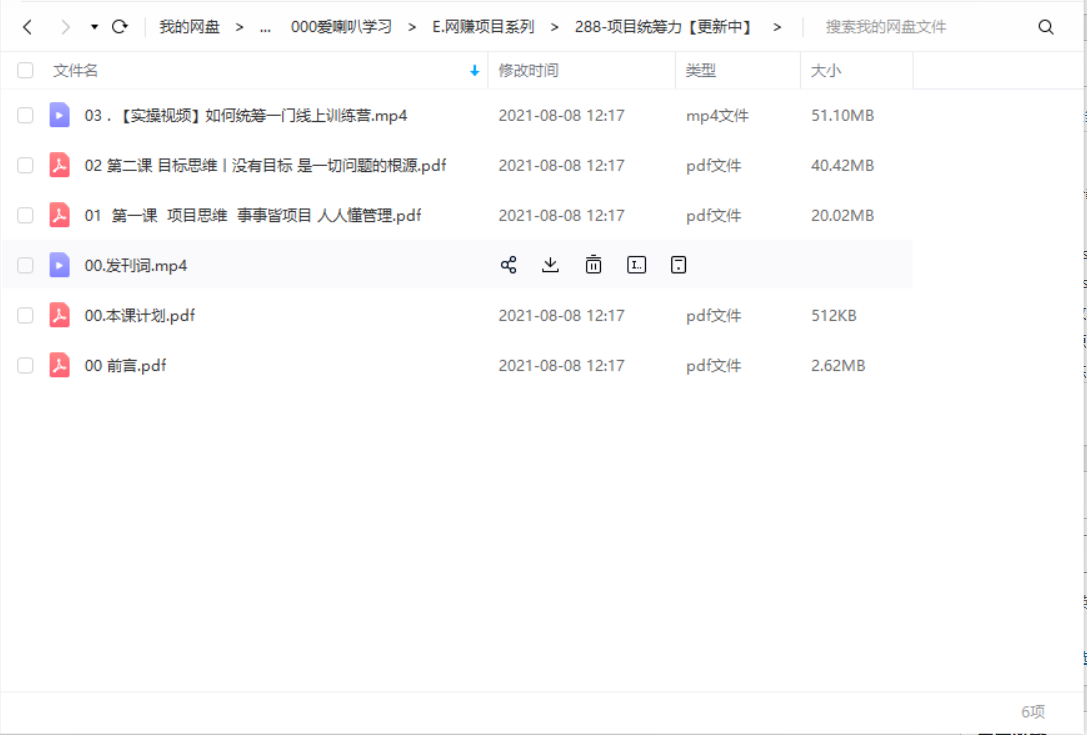This screenshot has height=735, width=1087.
Task: Click the 2.62MB size value
Action: 838,365
